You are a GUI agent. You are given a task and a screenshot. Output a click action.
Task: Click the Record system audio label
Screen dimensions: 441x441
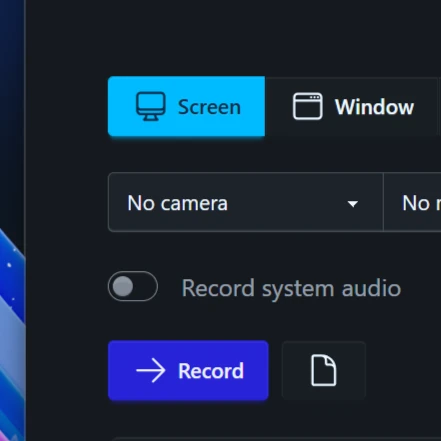291,288
